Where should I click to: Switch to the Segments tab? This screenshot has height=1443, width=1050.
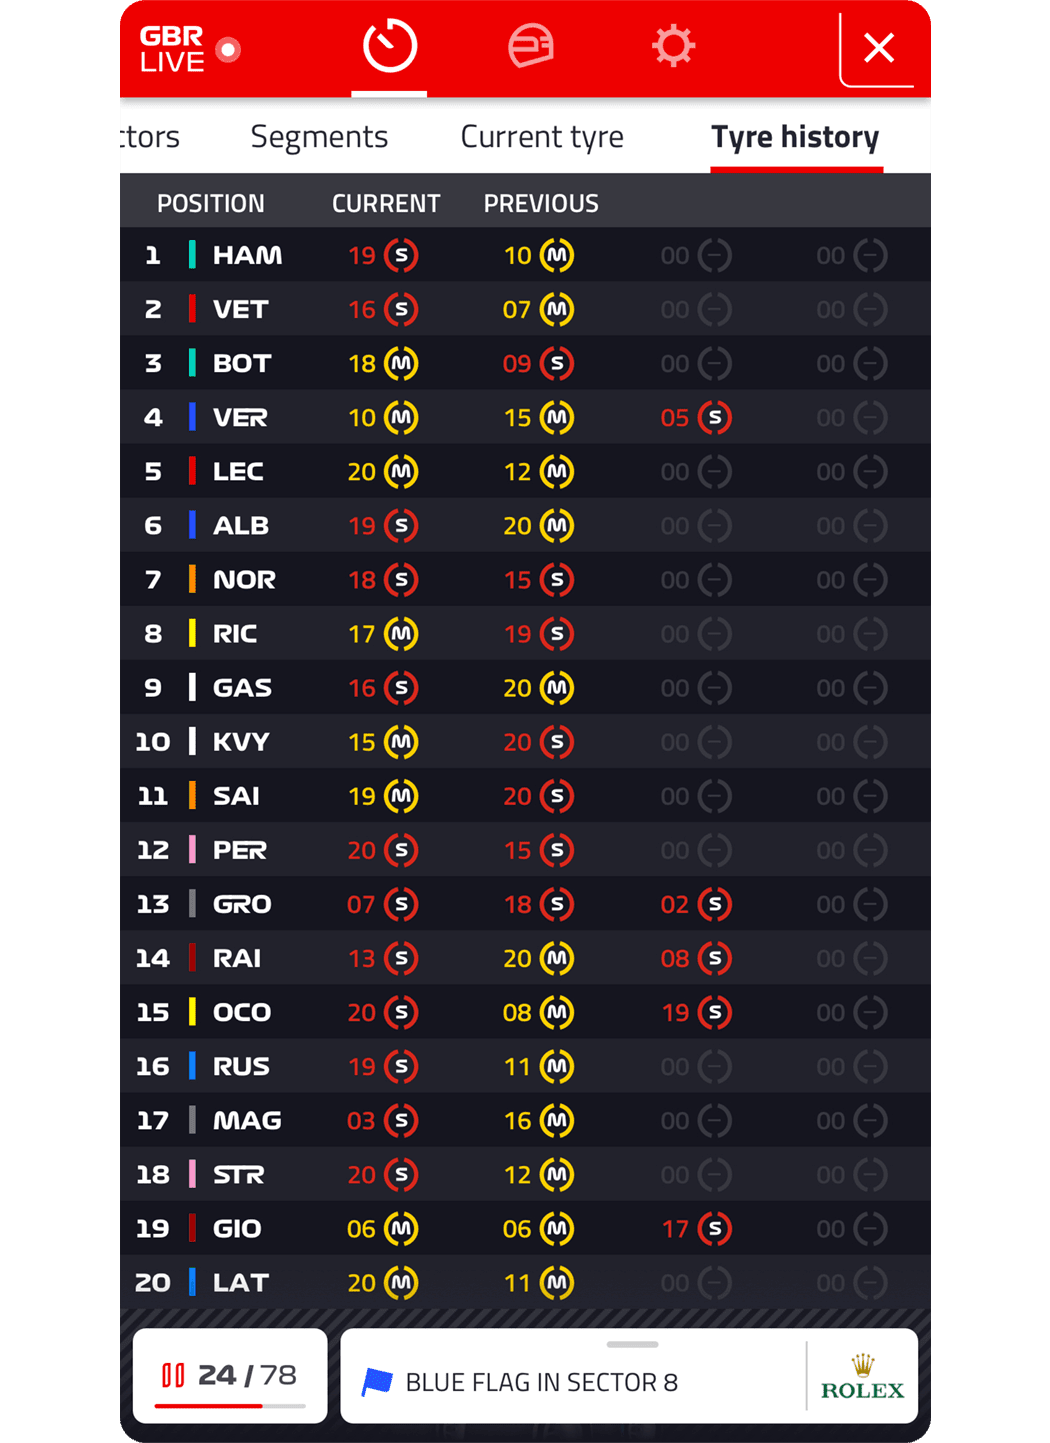point(319,136)
